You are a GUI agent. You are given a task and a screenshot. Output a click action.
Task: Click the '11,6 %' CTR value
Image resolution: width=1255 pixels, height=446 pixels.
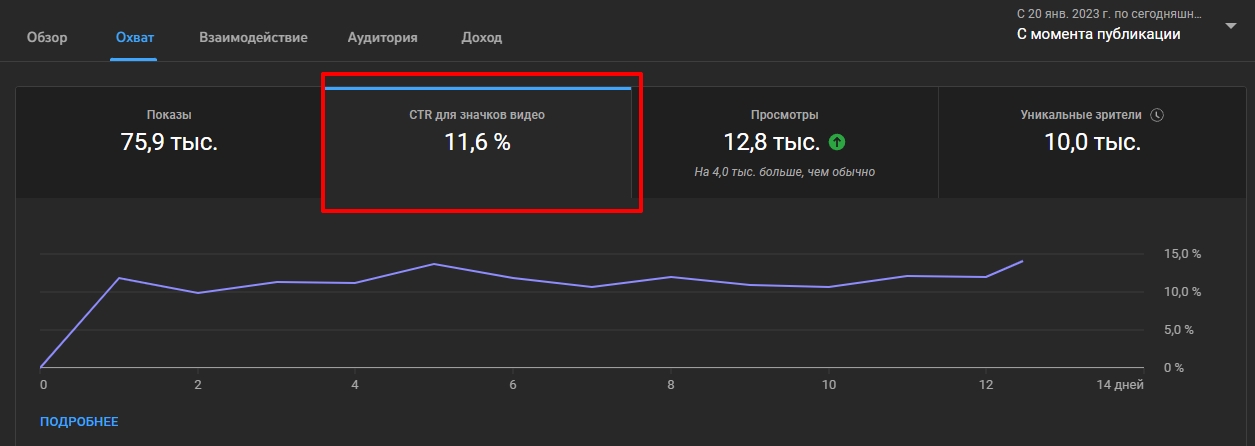pyautogui.click(x=477, y=142)
